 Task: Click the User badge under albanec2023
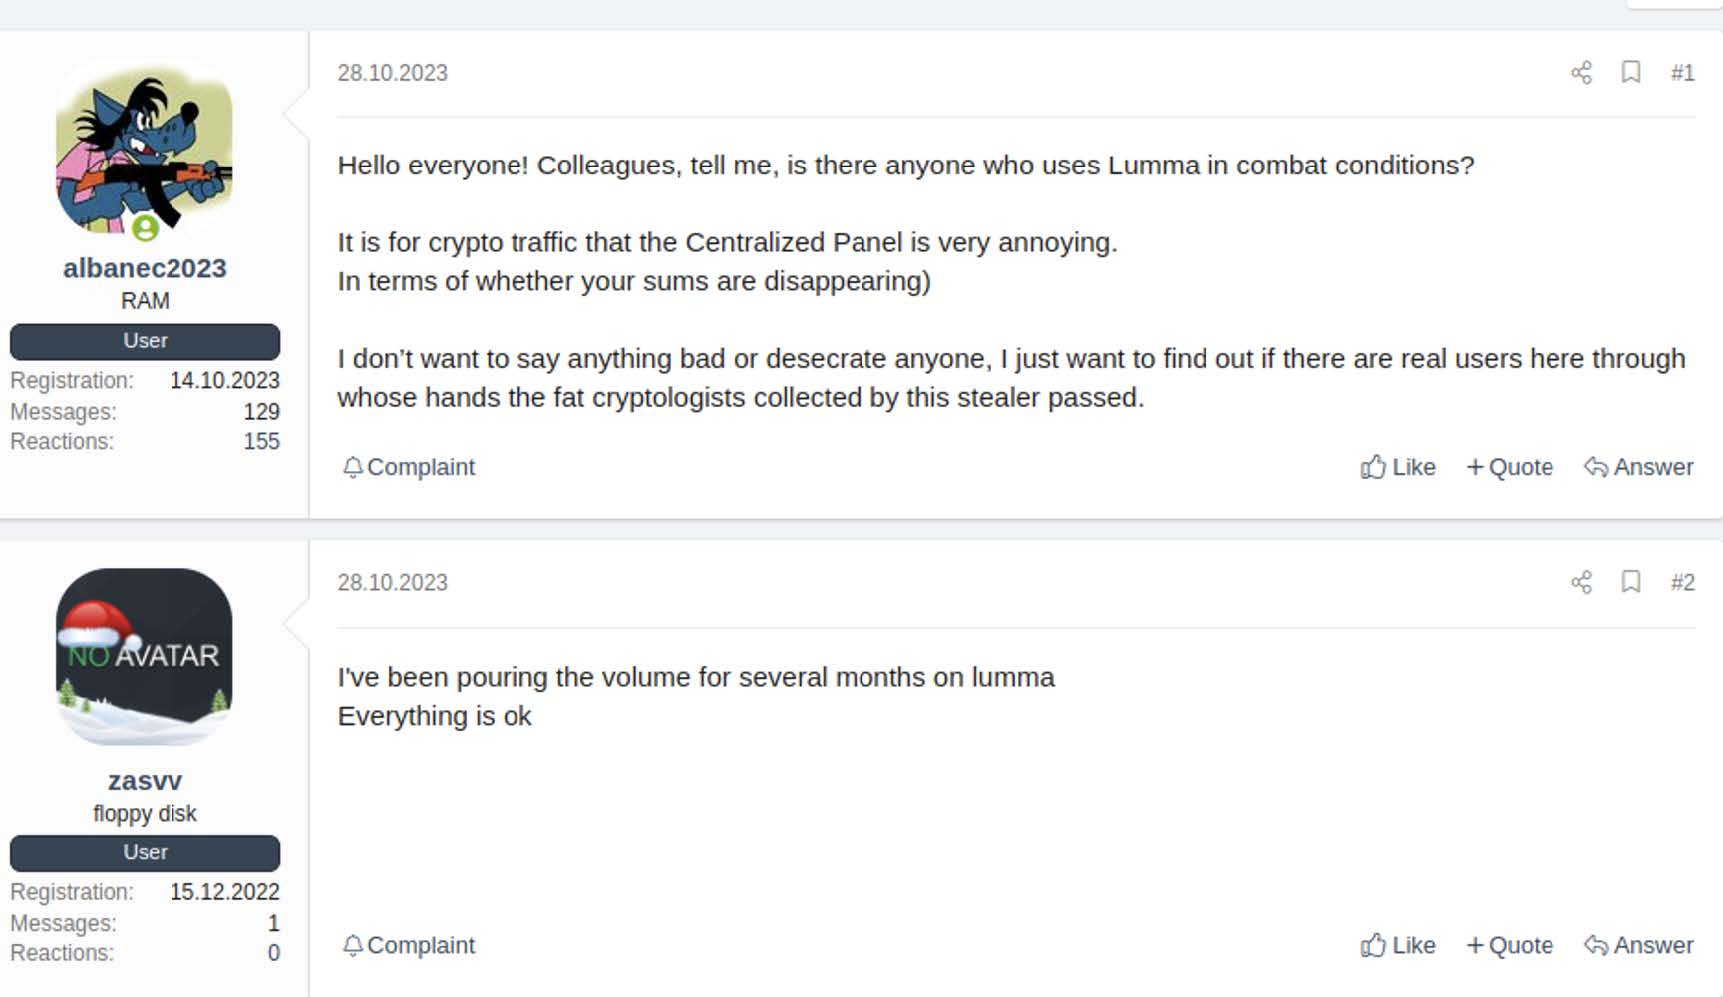coord(144,341)
